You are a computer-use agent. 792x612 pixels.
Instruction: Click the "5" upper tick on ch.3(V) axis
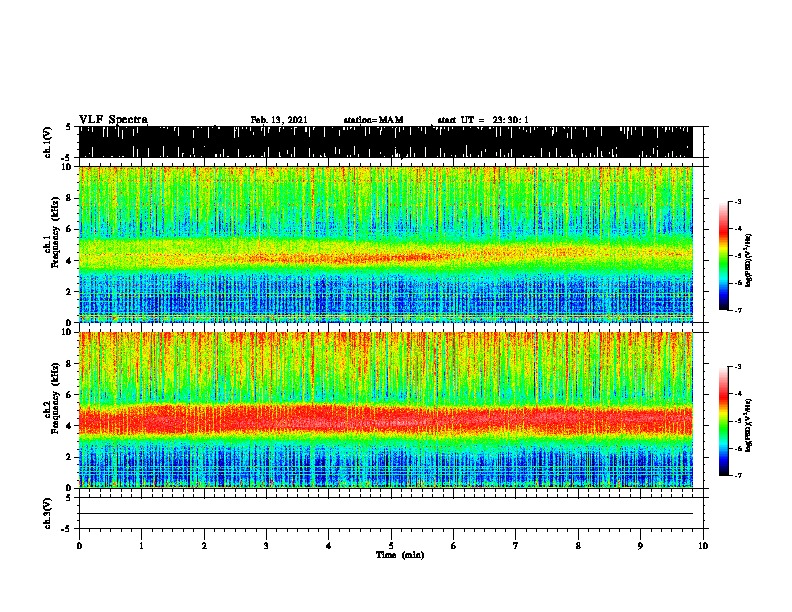click(68, 498)
